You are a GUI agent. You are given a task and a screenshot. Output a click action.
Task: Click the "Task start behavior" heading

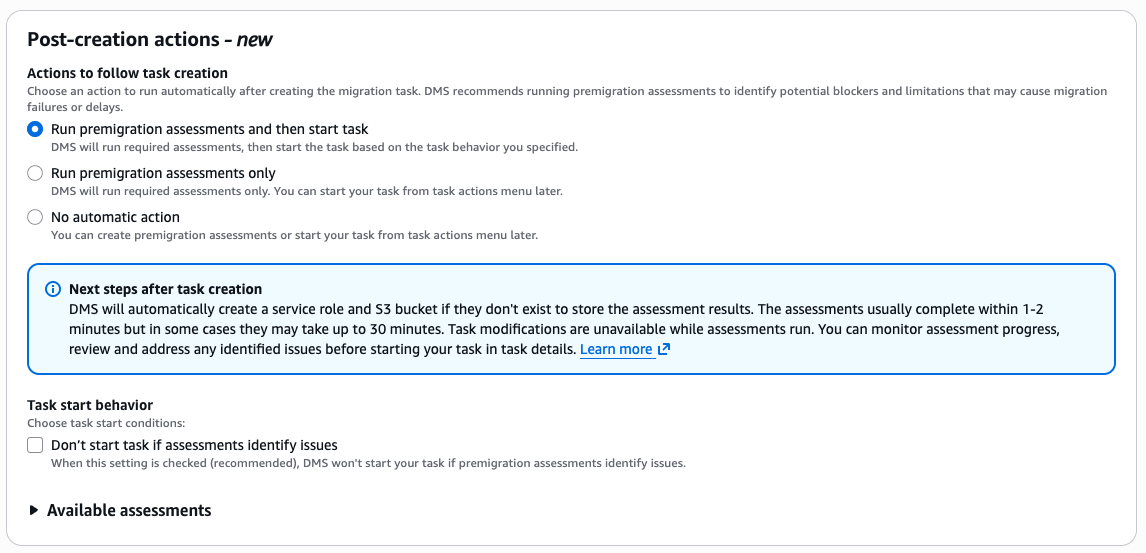[x=90, y=405]
